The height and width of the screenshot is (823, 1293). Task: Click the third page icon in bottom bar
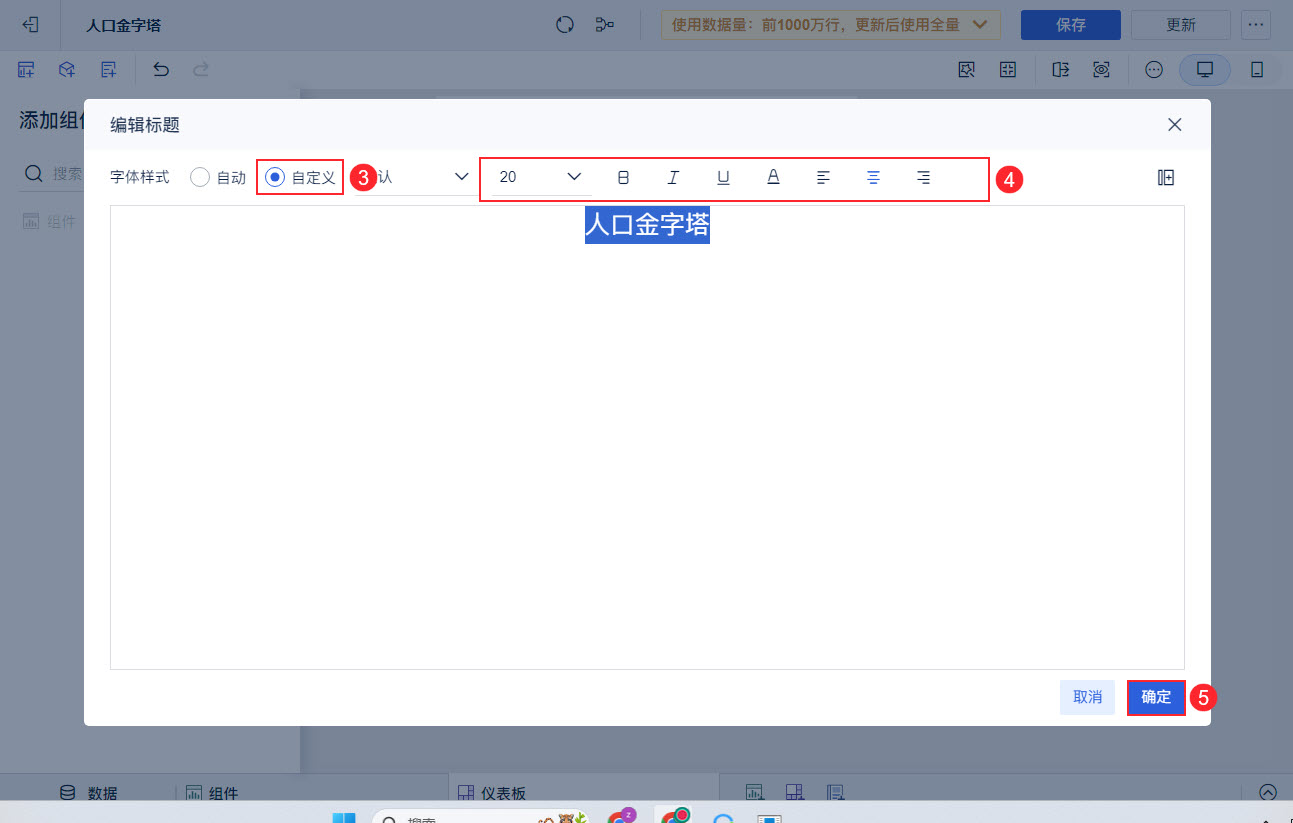835,793
